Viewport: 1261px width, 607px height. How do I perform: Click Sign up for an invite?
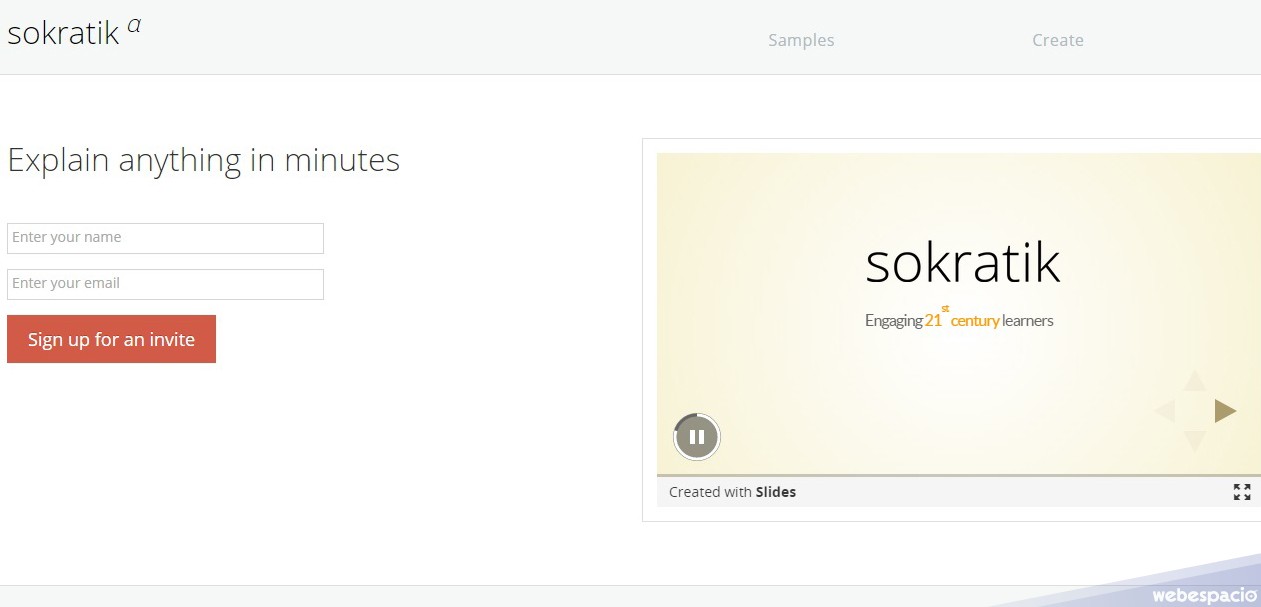click(111, 339)
